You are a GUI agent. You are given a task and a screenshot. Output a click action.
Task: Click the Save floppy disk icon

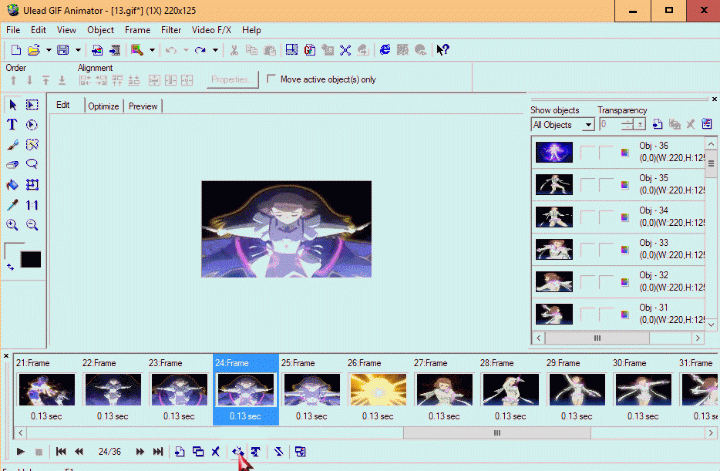[63, 50]
